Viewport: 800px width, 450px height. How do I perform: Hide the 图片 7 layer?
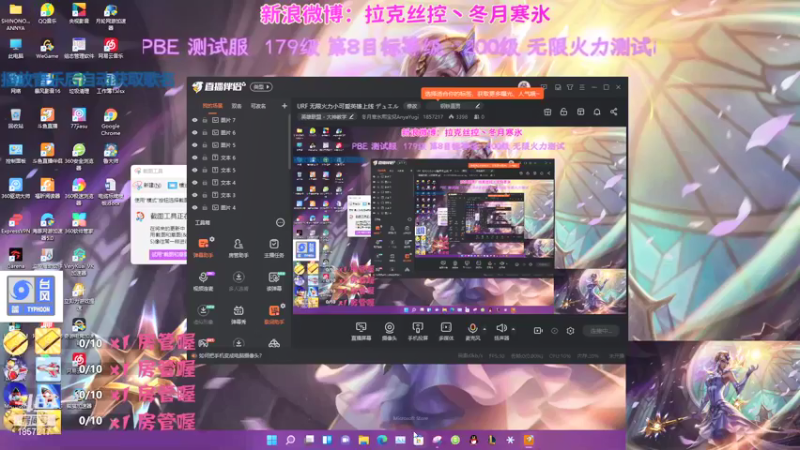pyautogui.click(x=194, y=120)
